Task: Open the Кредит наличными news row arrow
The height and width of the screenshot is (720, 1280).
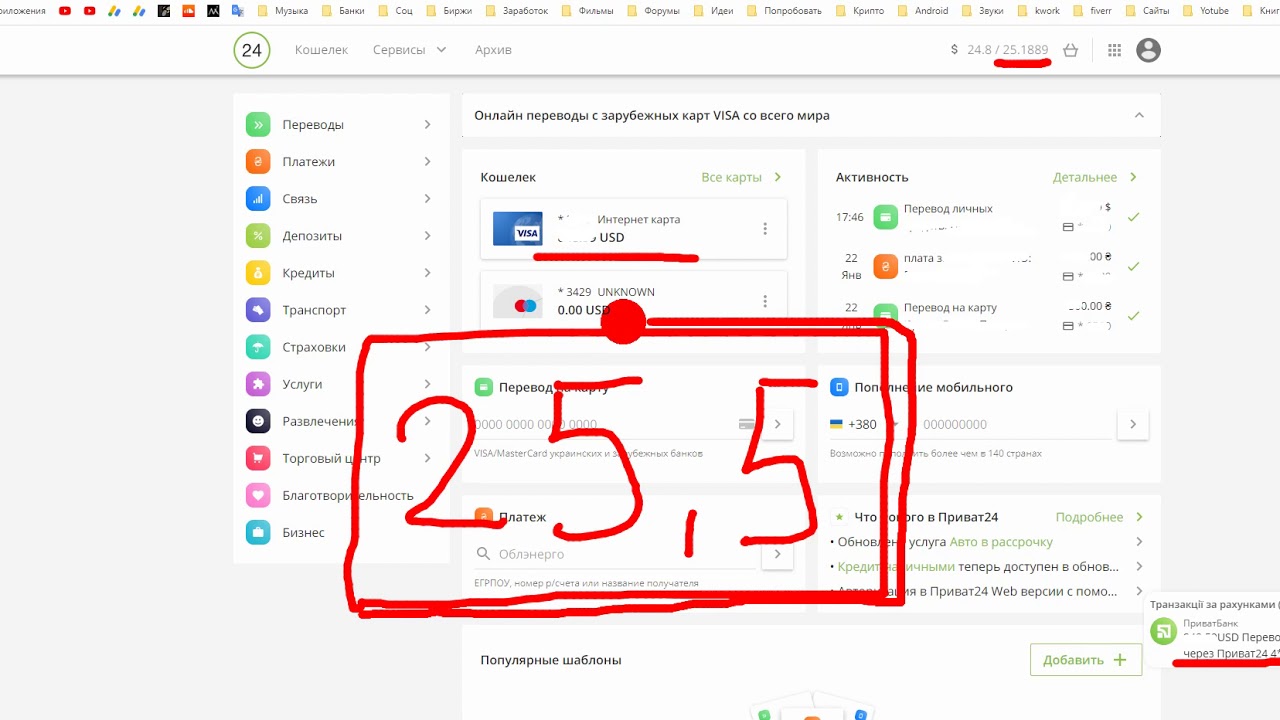Action: coord(1139,566)
